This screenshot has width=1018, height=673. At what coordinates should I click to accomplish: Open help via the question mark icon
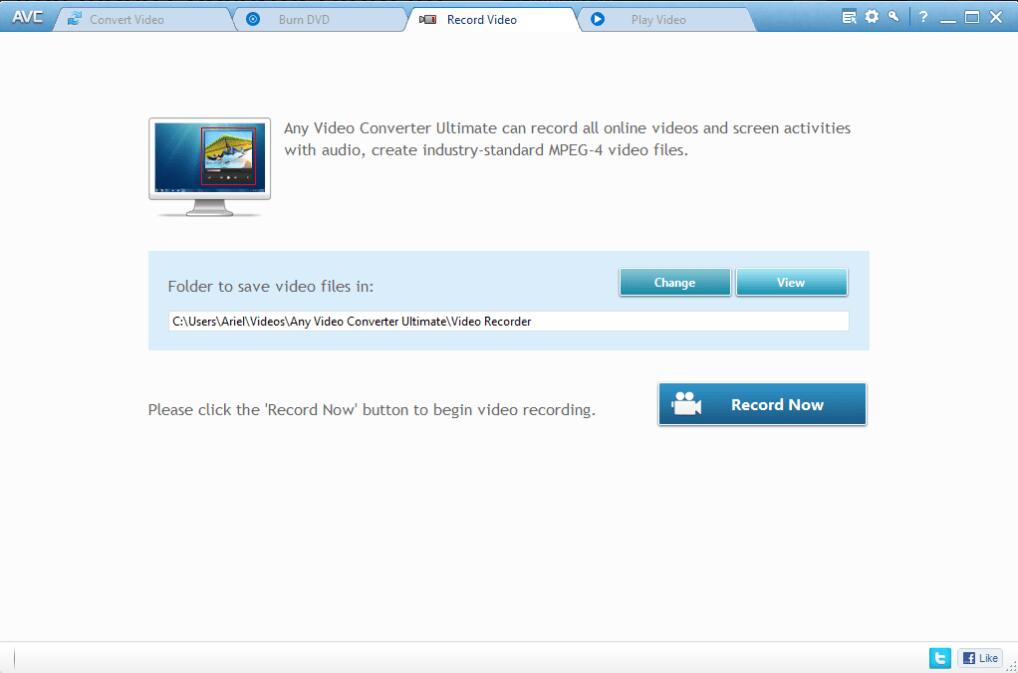point(923,18)
